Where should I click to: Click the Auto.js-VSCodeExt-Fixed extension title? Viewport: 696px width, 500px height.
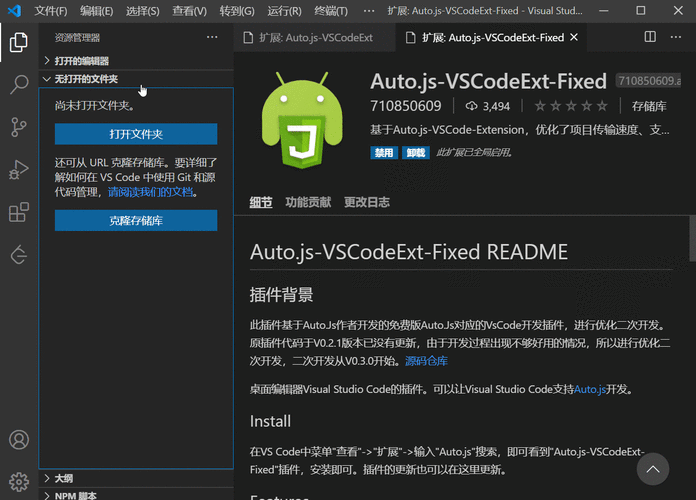click(488, 81)
